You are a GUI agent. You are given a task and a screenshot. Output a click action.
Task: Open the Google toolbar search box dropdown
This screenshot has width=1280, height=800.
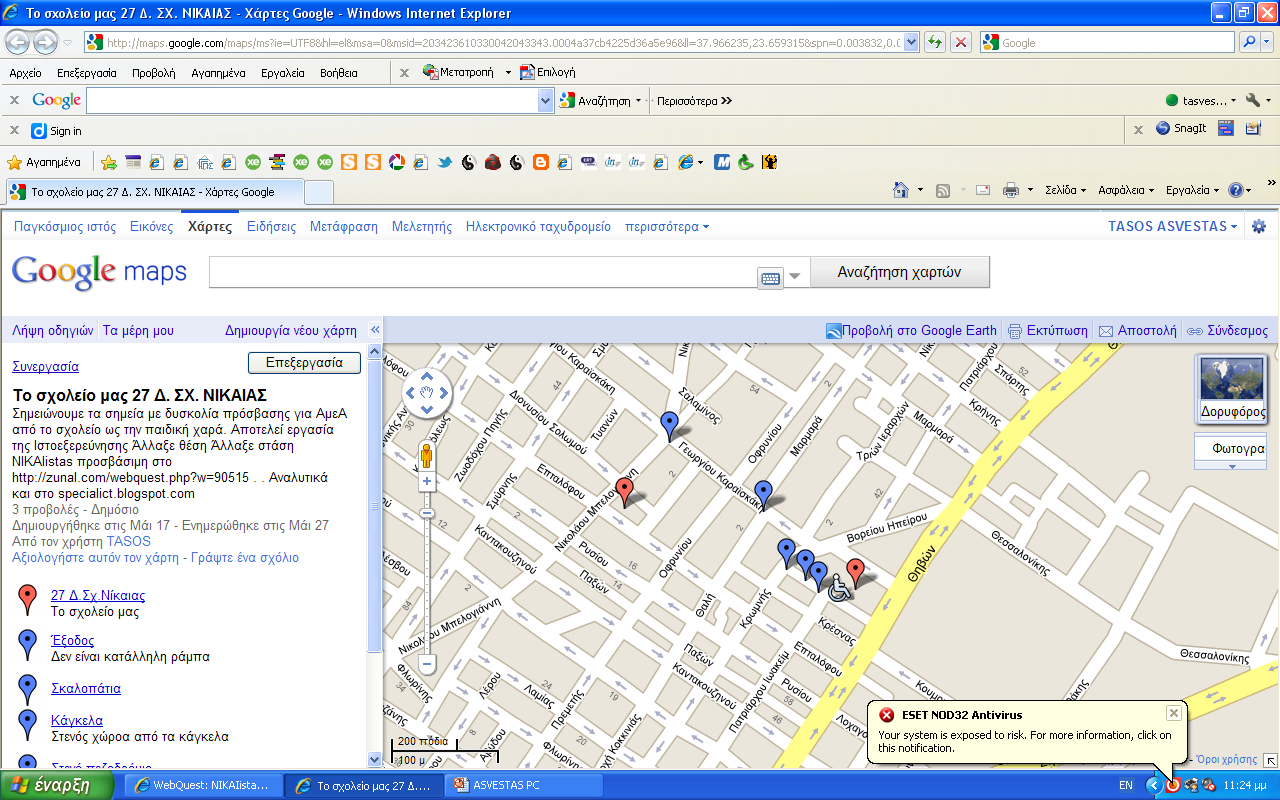click(546, 100)
